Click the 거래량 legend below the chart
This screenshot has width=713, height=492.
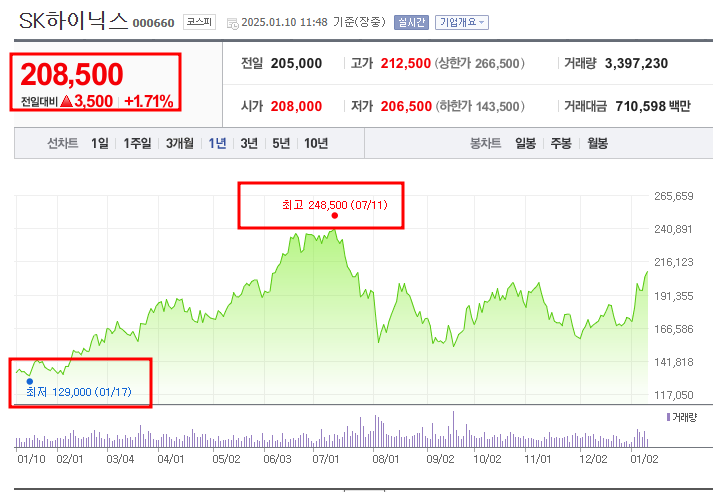coord(681,417)
